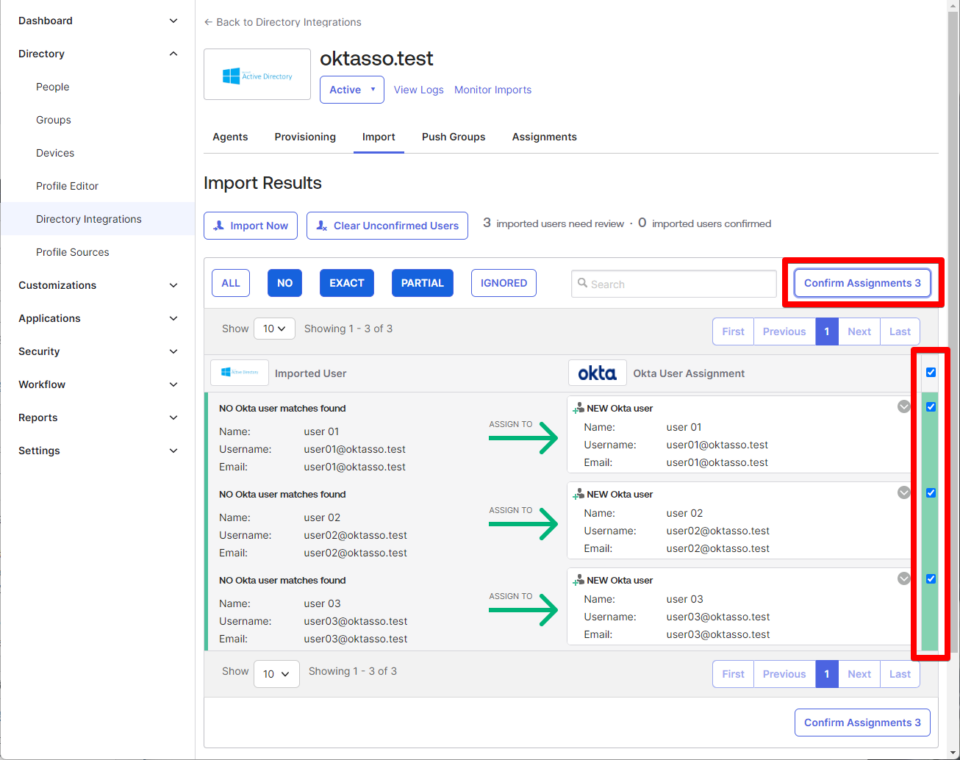
Task: Click the Okta logo in Okta User Assignment header
Action: click(x=597, y=371)
